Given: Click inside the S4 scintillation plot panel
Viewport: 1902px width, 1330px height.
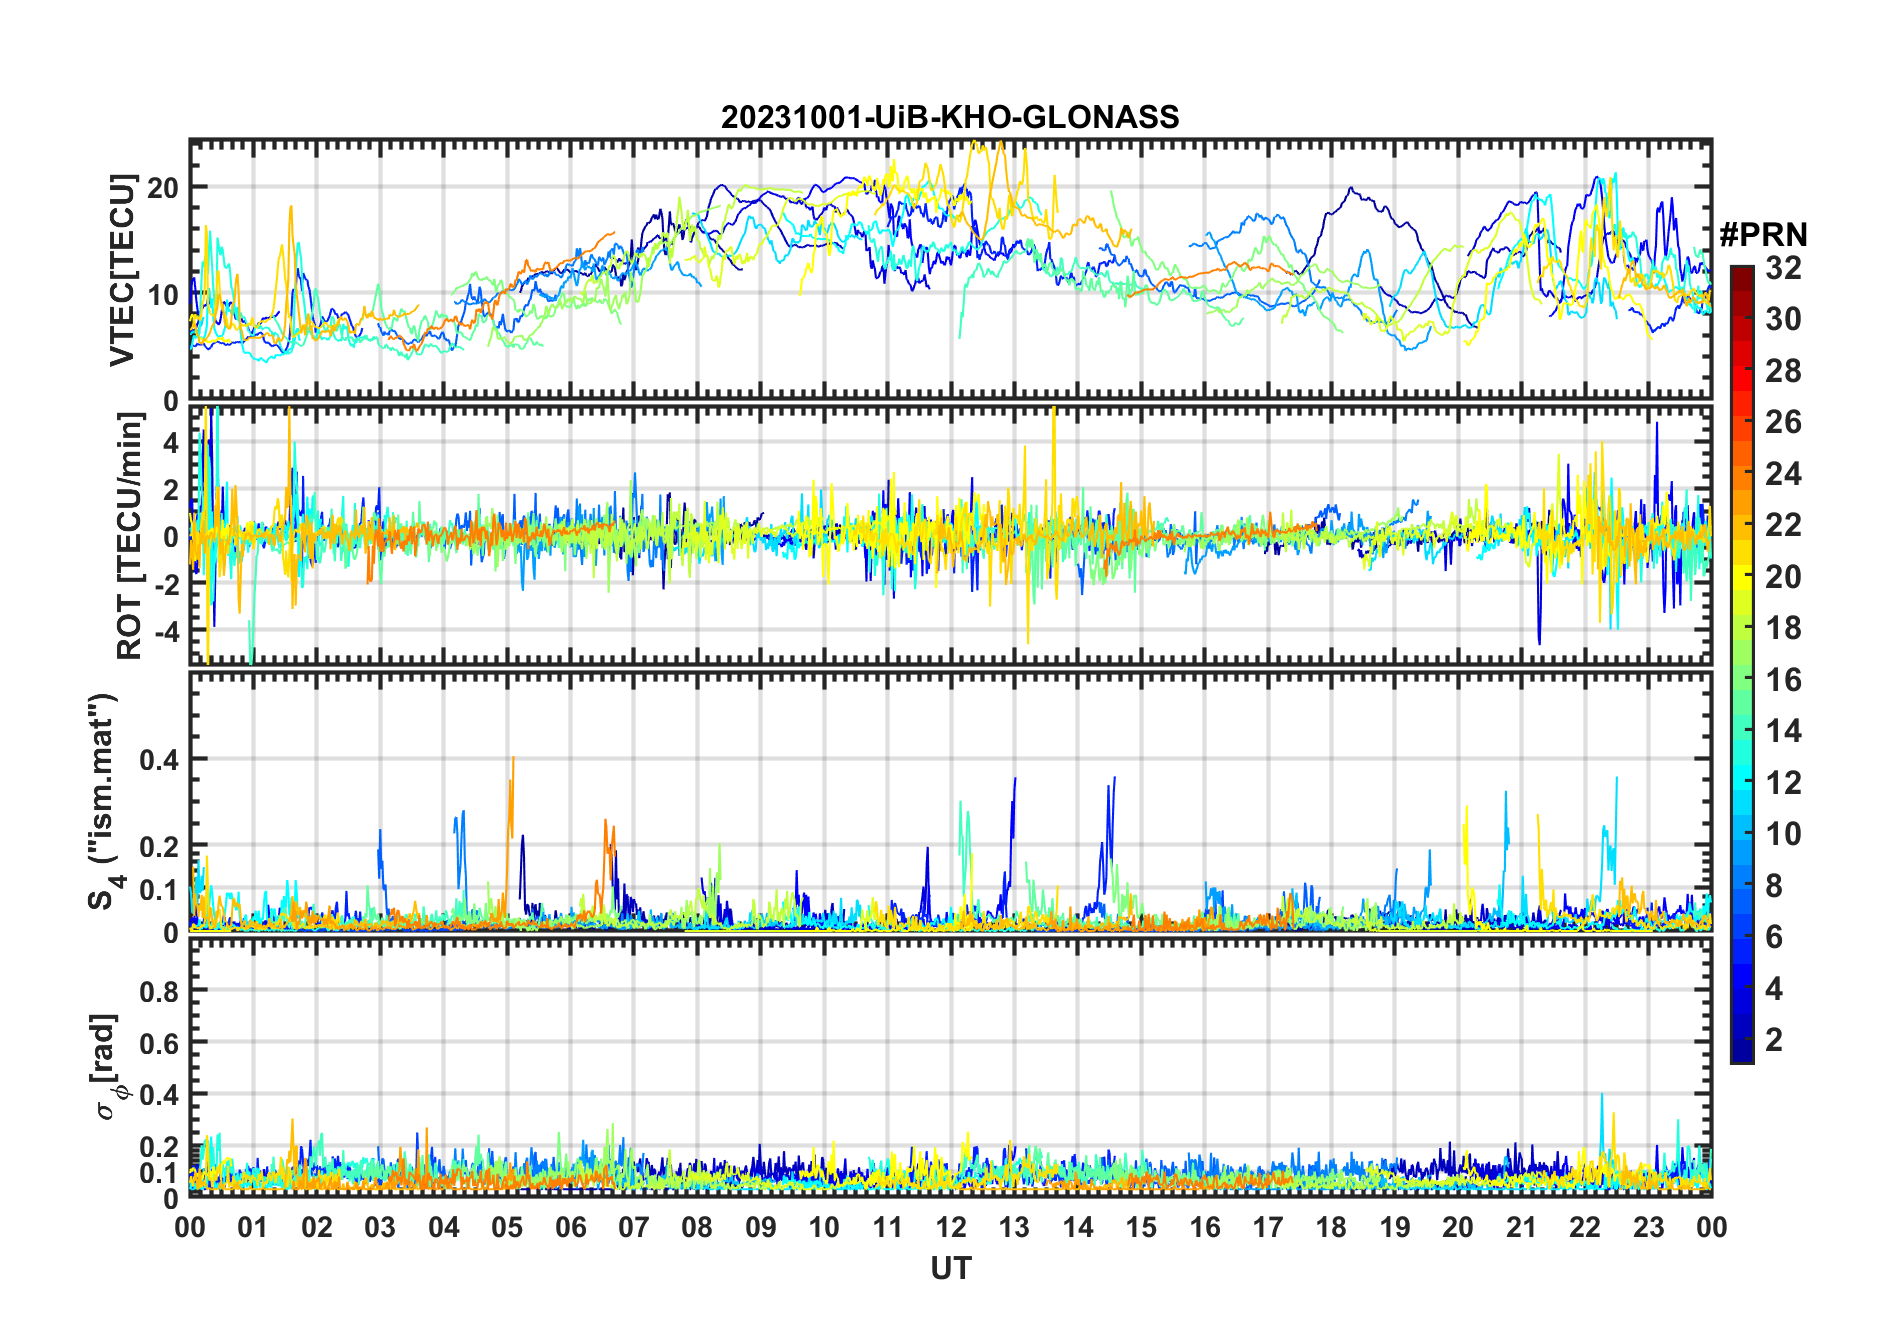Looking at the screenshot, I should tap(951, 802).
